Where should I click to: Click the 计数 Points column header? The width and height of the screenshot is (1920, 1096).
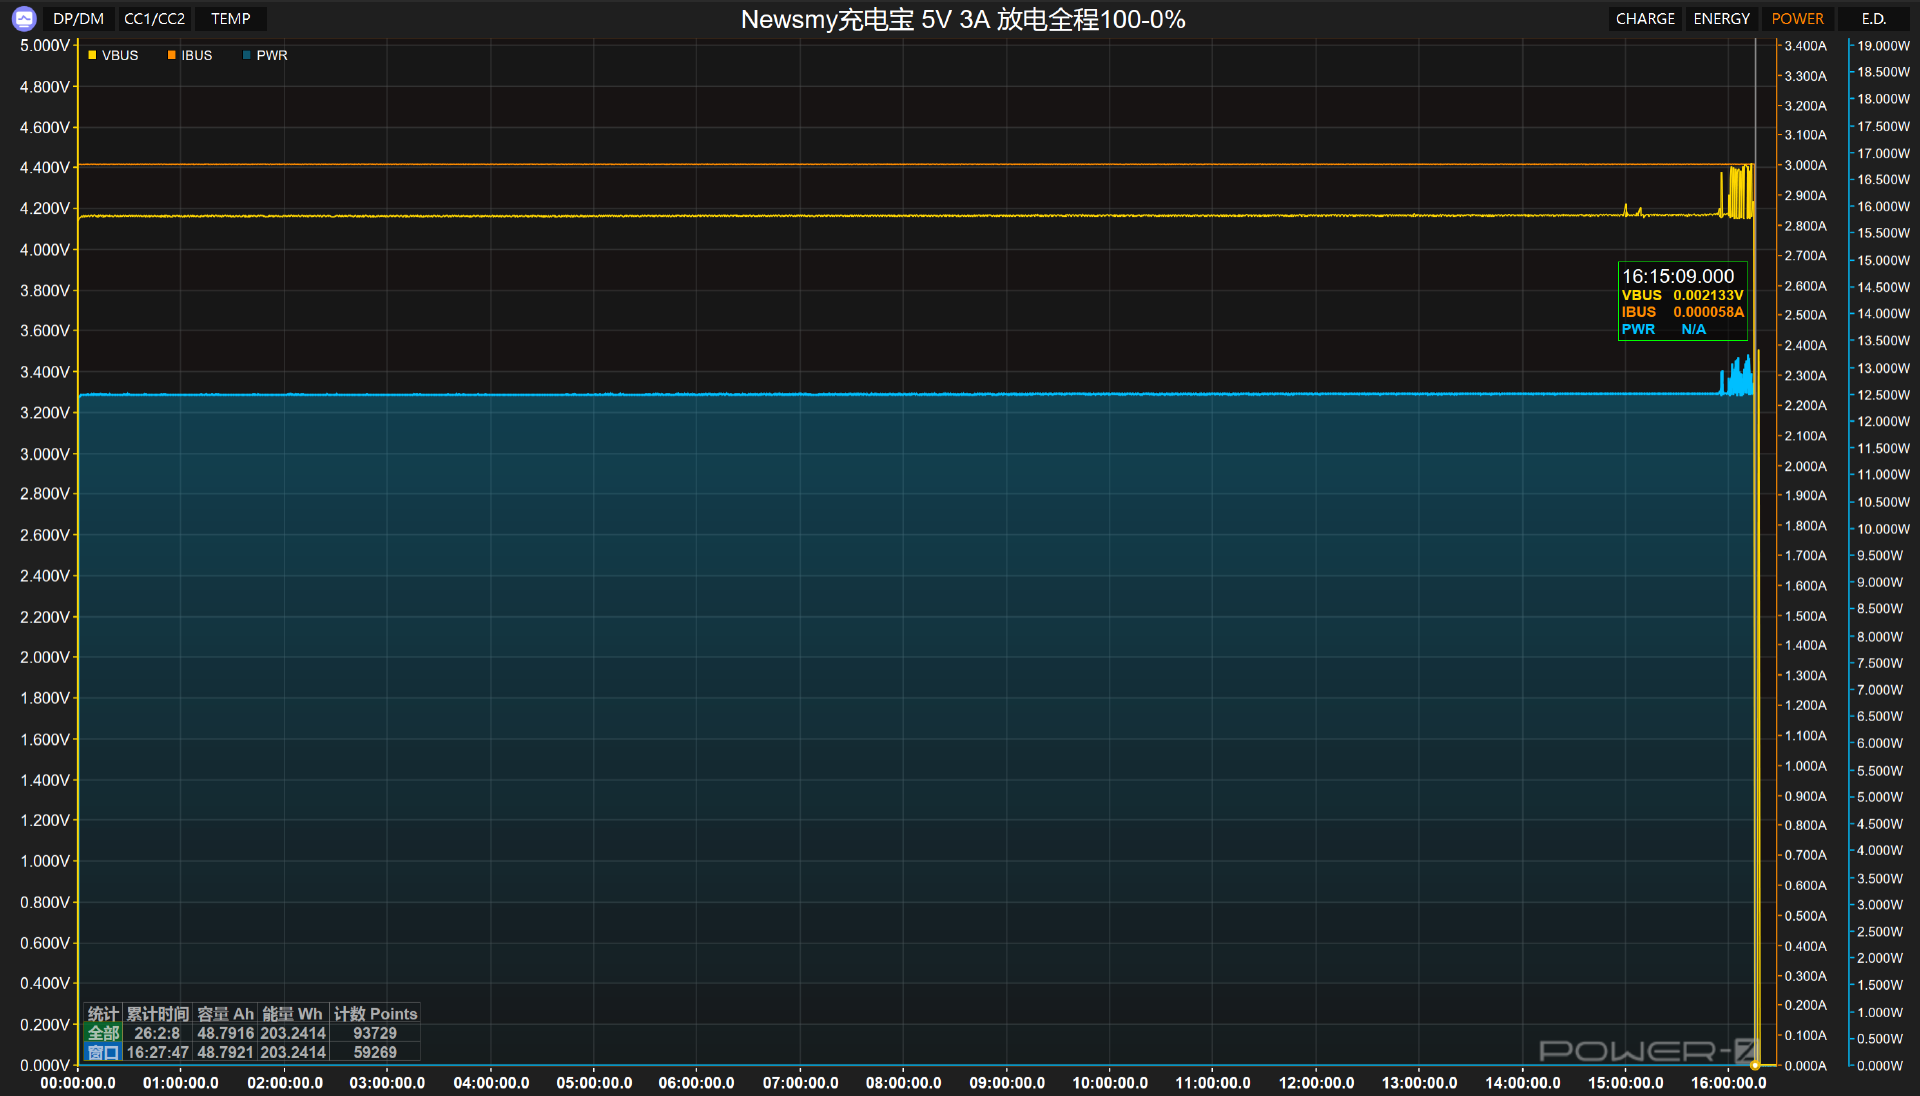pos(375,1014)
